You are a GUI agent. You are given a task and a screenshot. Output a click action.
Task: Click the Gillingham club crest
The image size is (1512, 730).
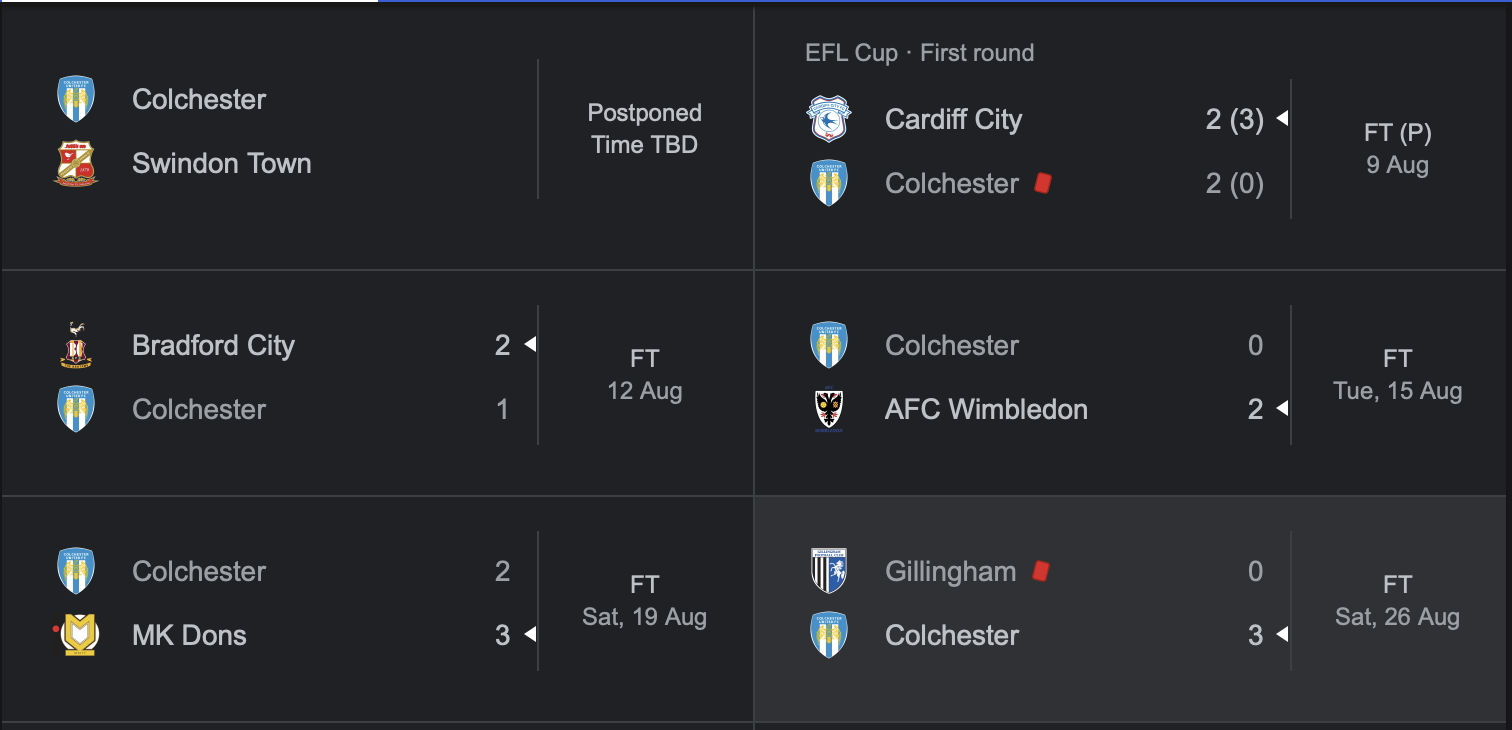coord(828,572)
